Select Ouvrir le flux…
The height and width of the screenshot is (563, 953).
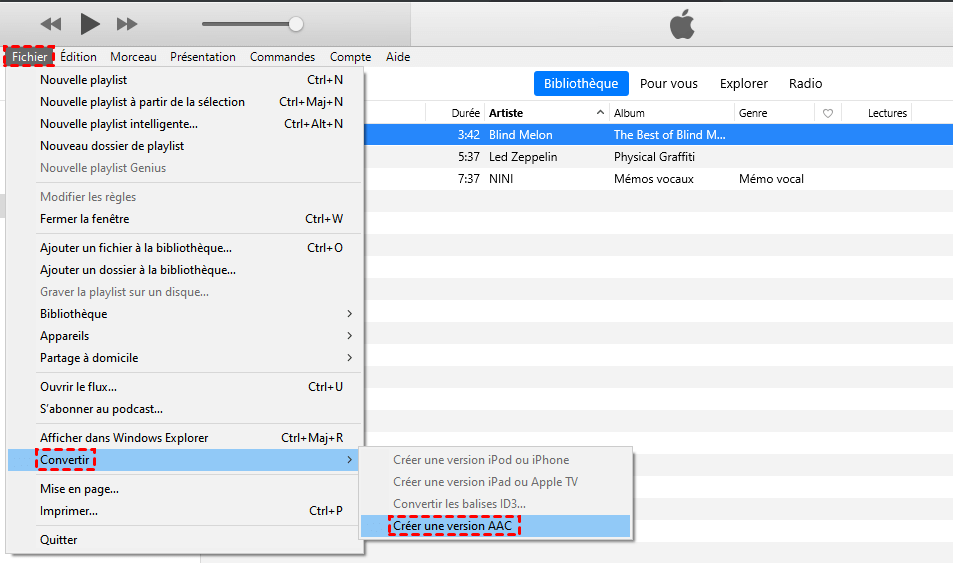tap(185, 387)
